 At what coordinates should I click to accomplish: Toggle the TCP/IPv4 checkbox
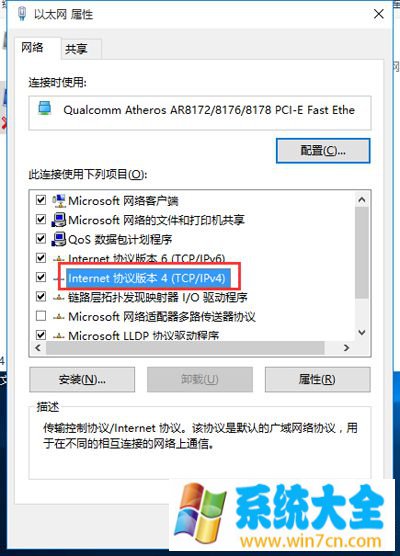[x=41, y=277]
